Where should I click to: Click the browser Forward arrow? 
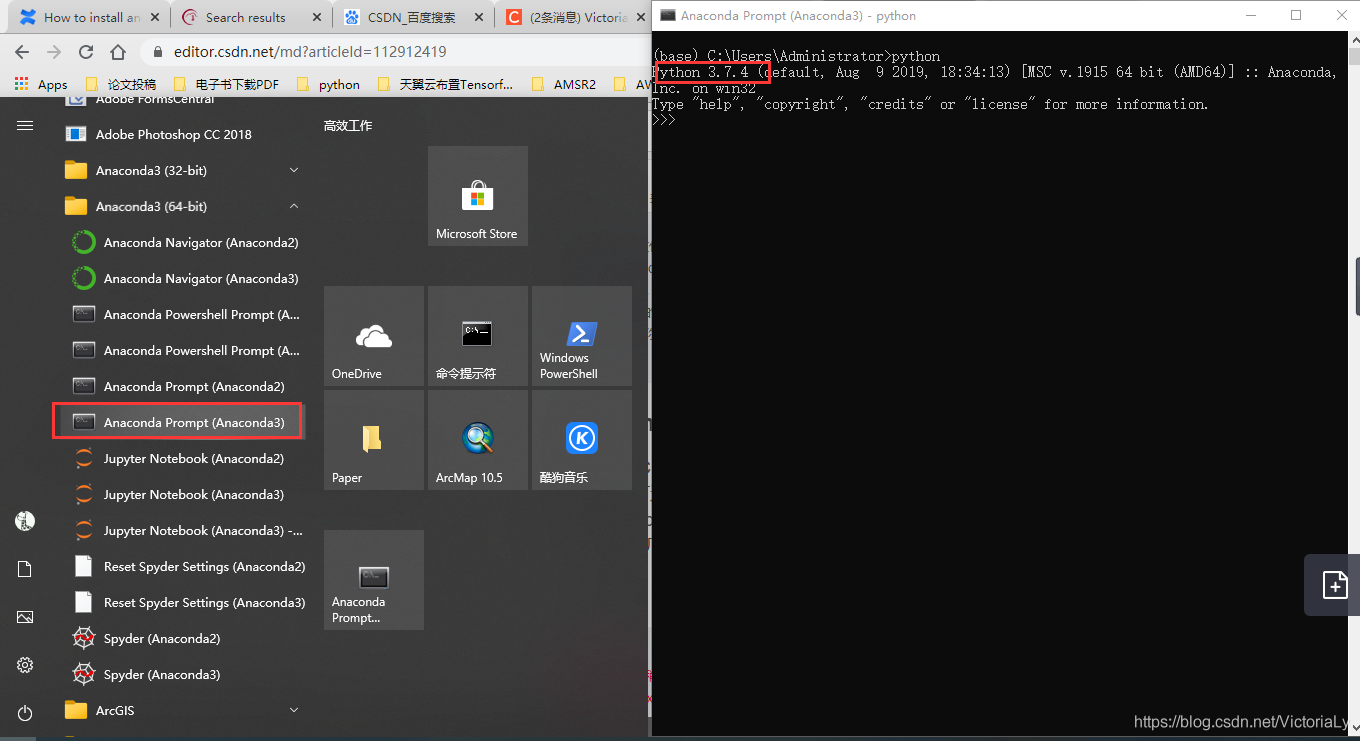[x=54, y=52]
